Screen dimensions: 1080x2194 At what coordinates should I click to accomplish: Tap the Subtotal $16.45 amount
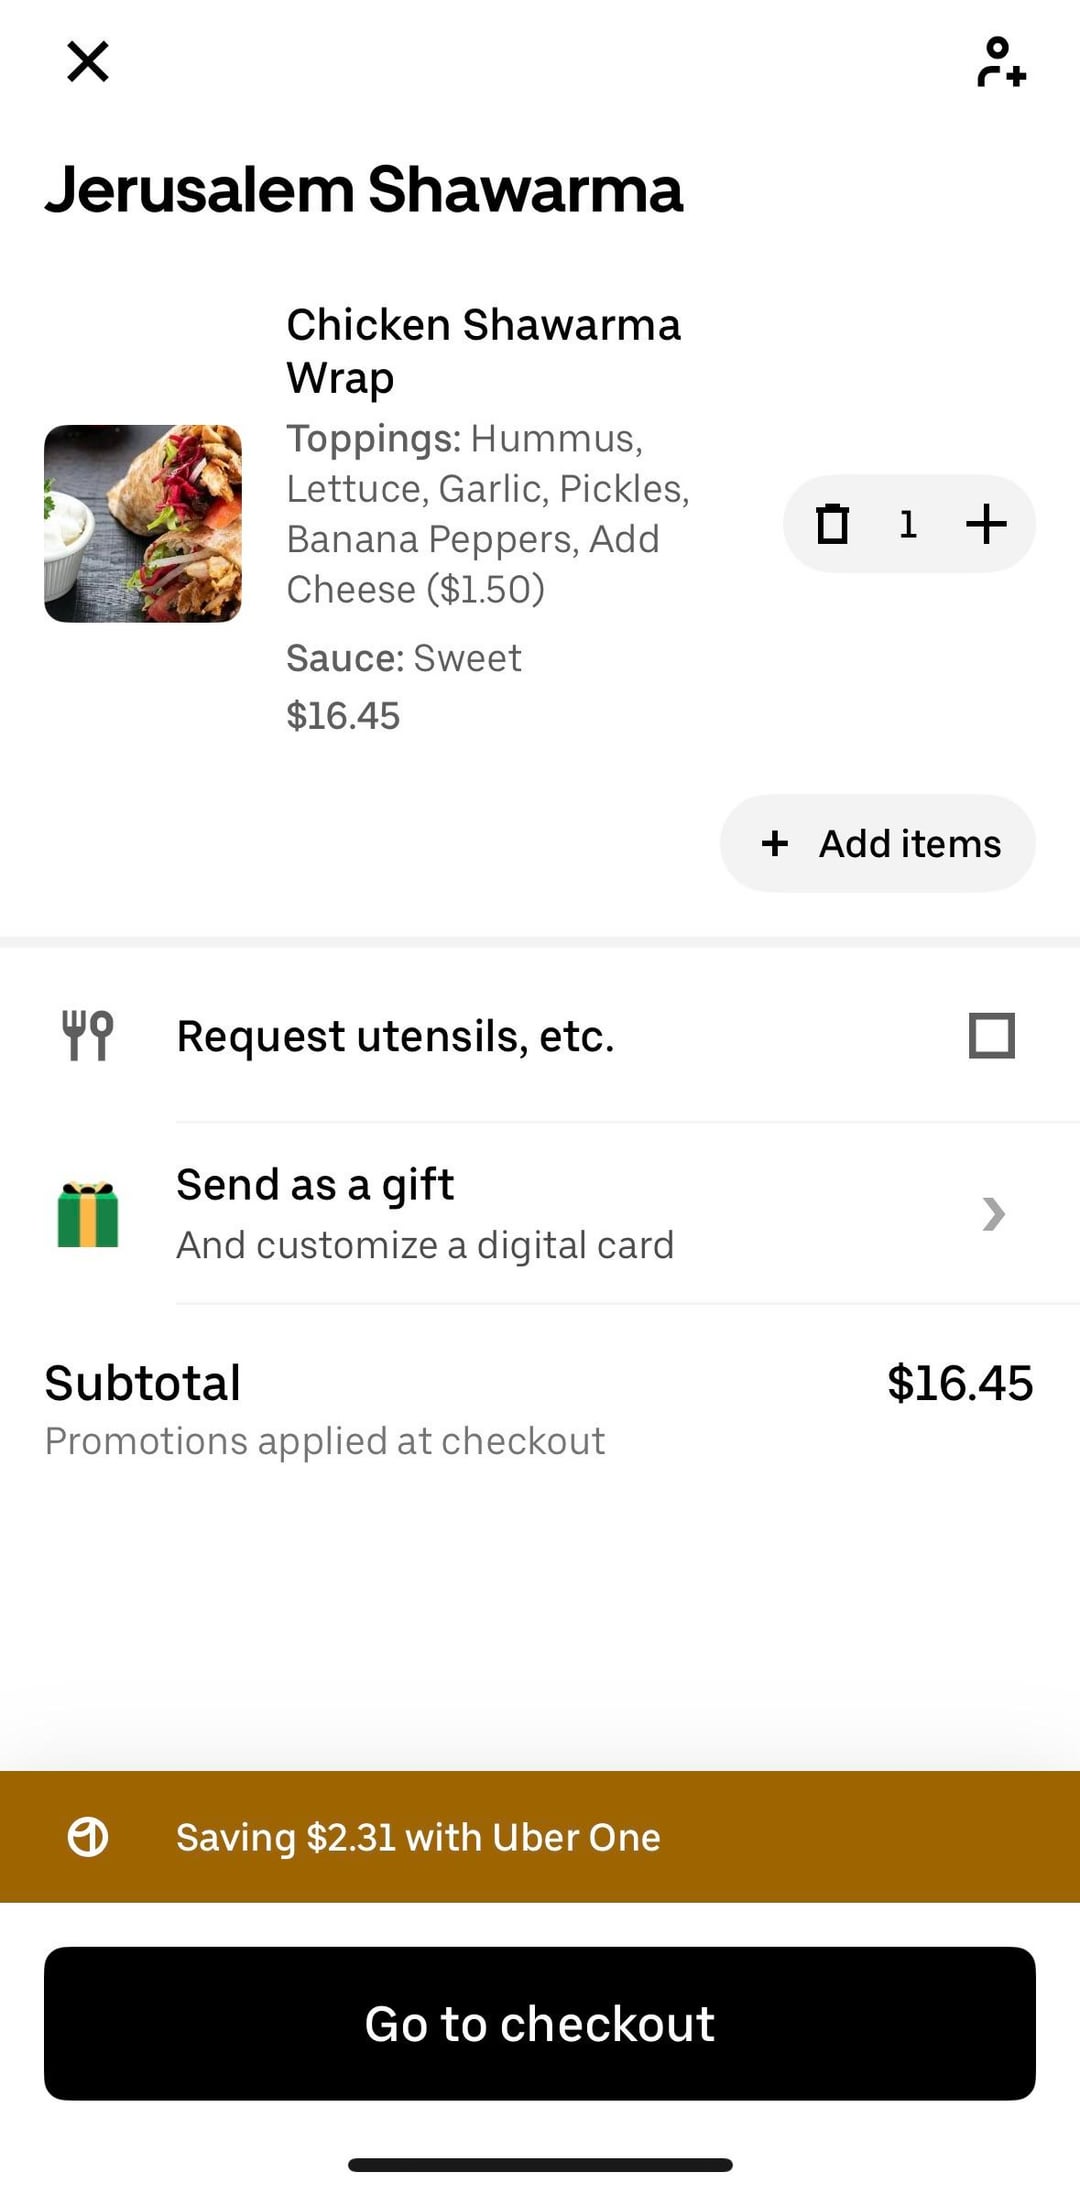959,1383
